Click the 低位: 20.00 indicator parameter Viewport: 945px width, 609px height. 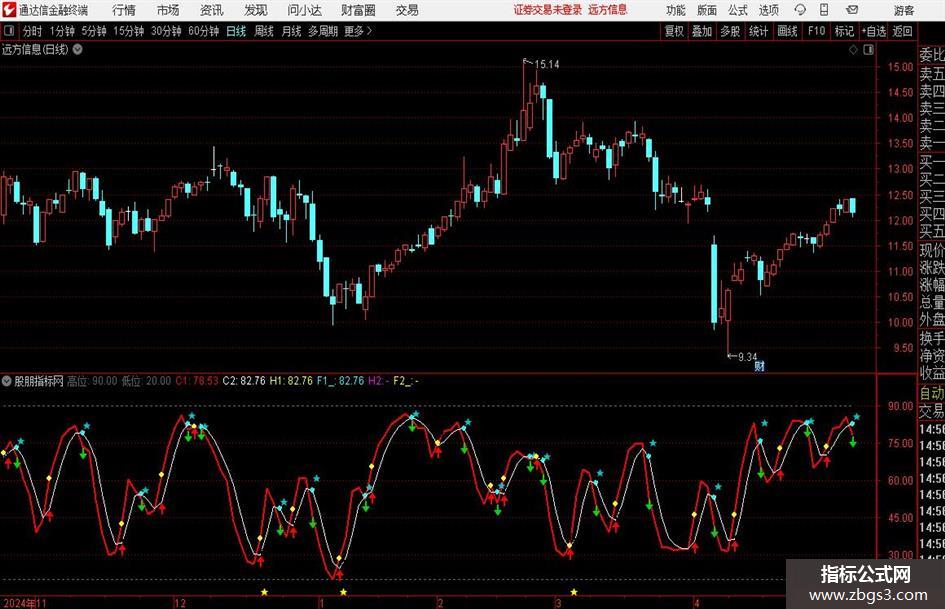(146, 381)
